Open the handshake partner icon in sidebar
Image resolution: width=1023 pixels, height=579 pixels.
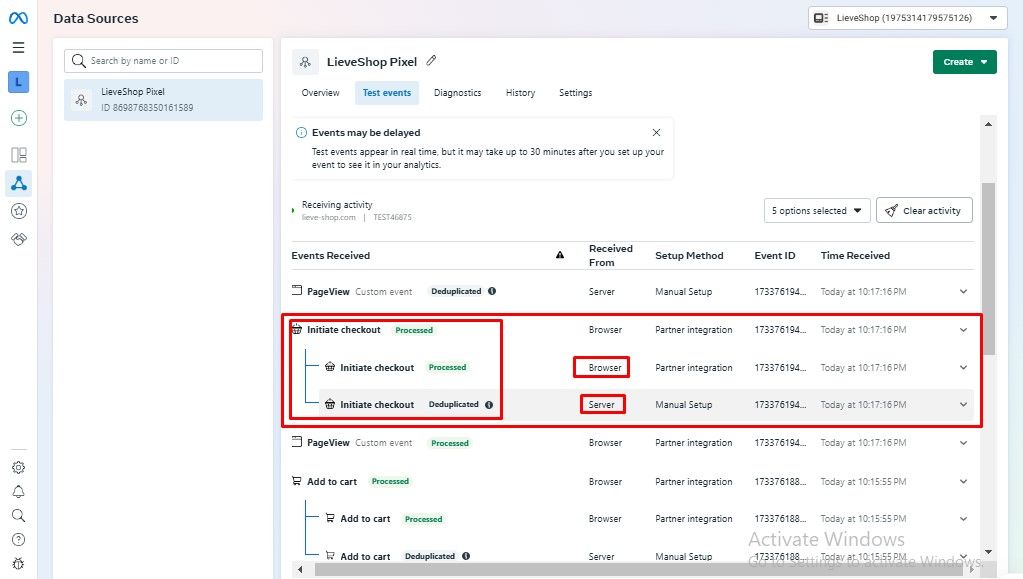coord(19,239)
